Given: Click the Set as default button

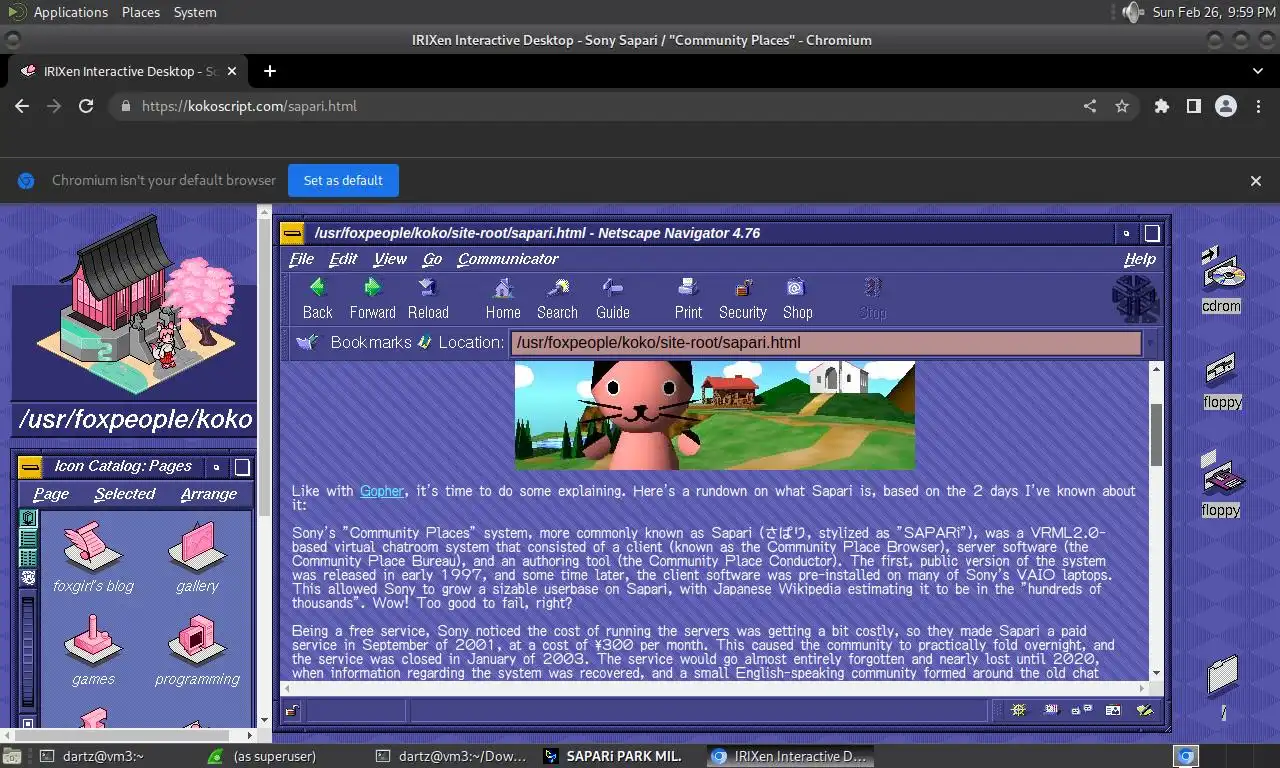Looking at the screenshot, I should (343, 180).
